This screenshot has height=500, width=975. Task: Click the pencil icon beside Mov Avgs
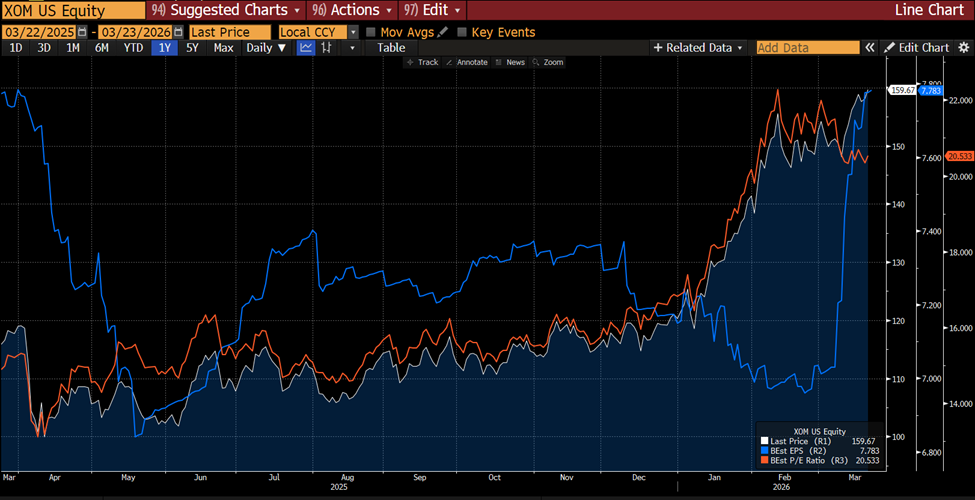point(443,32)
